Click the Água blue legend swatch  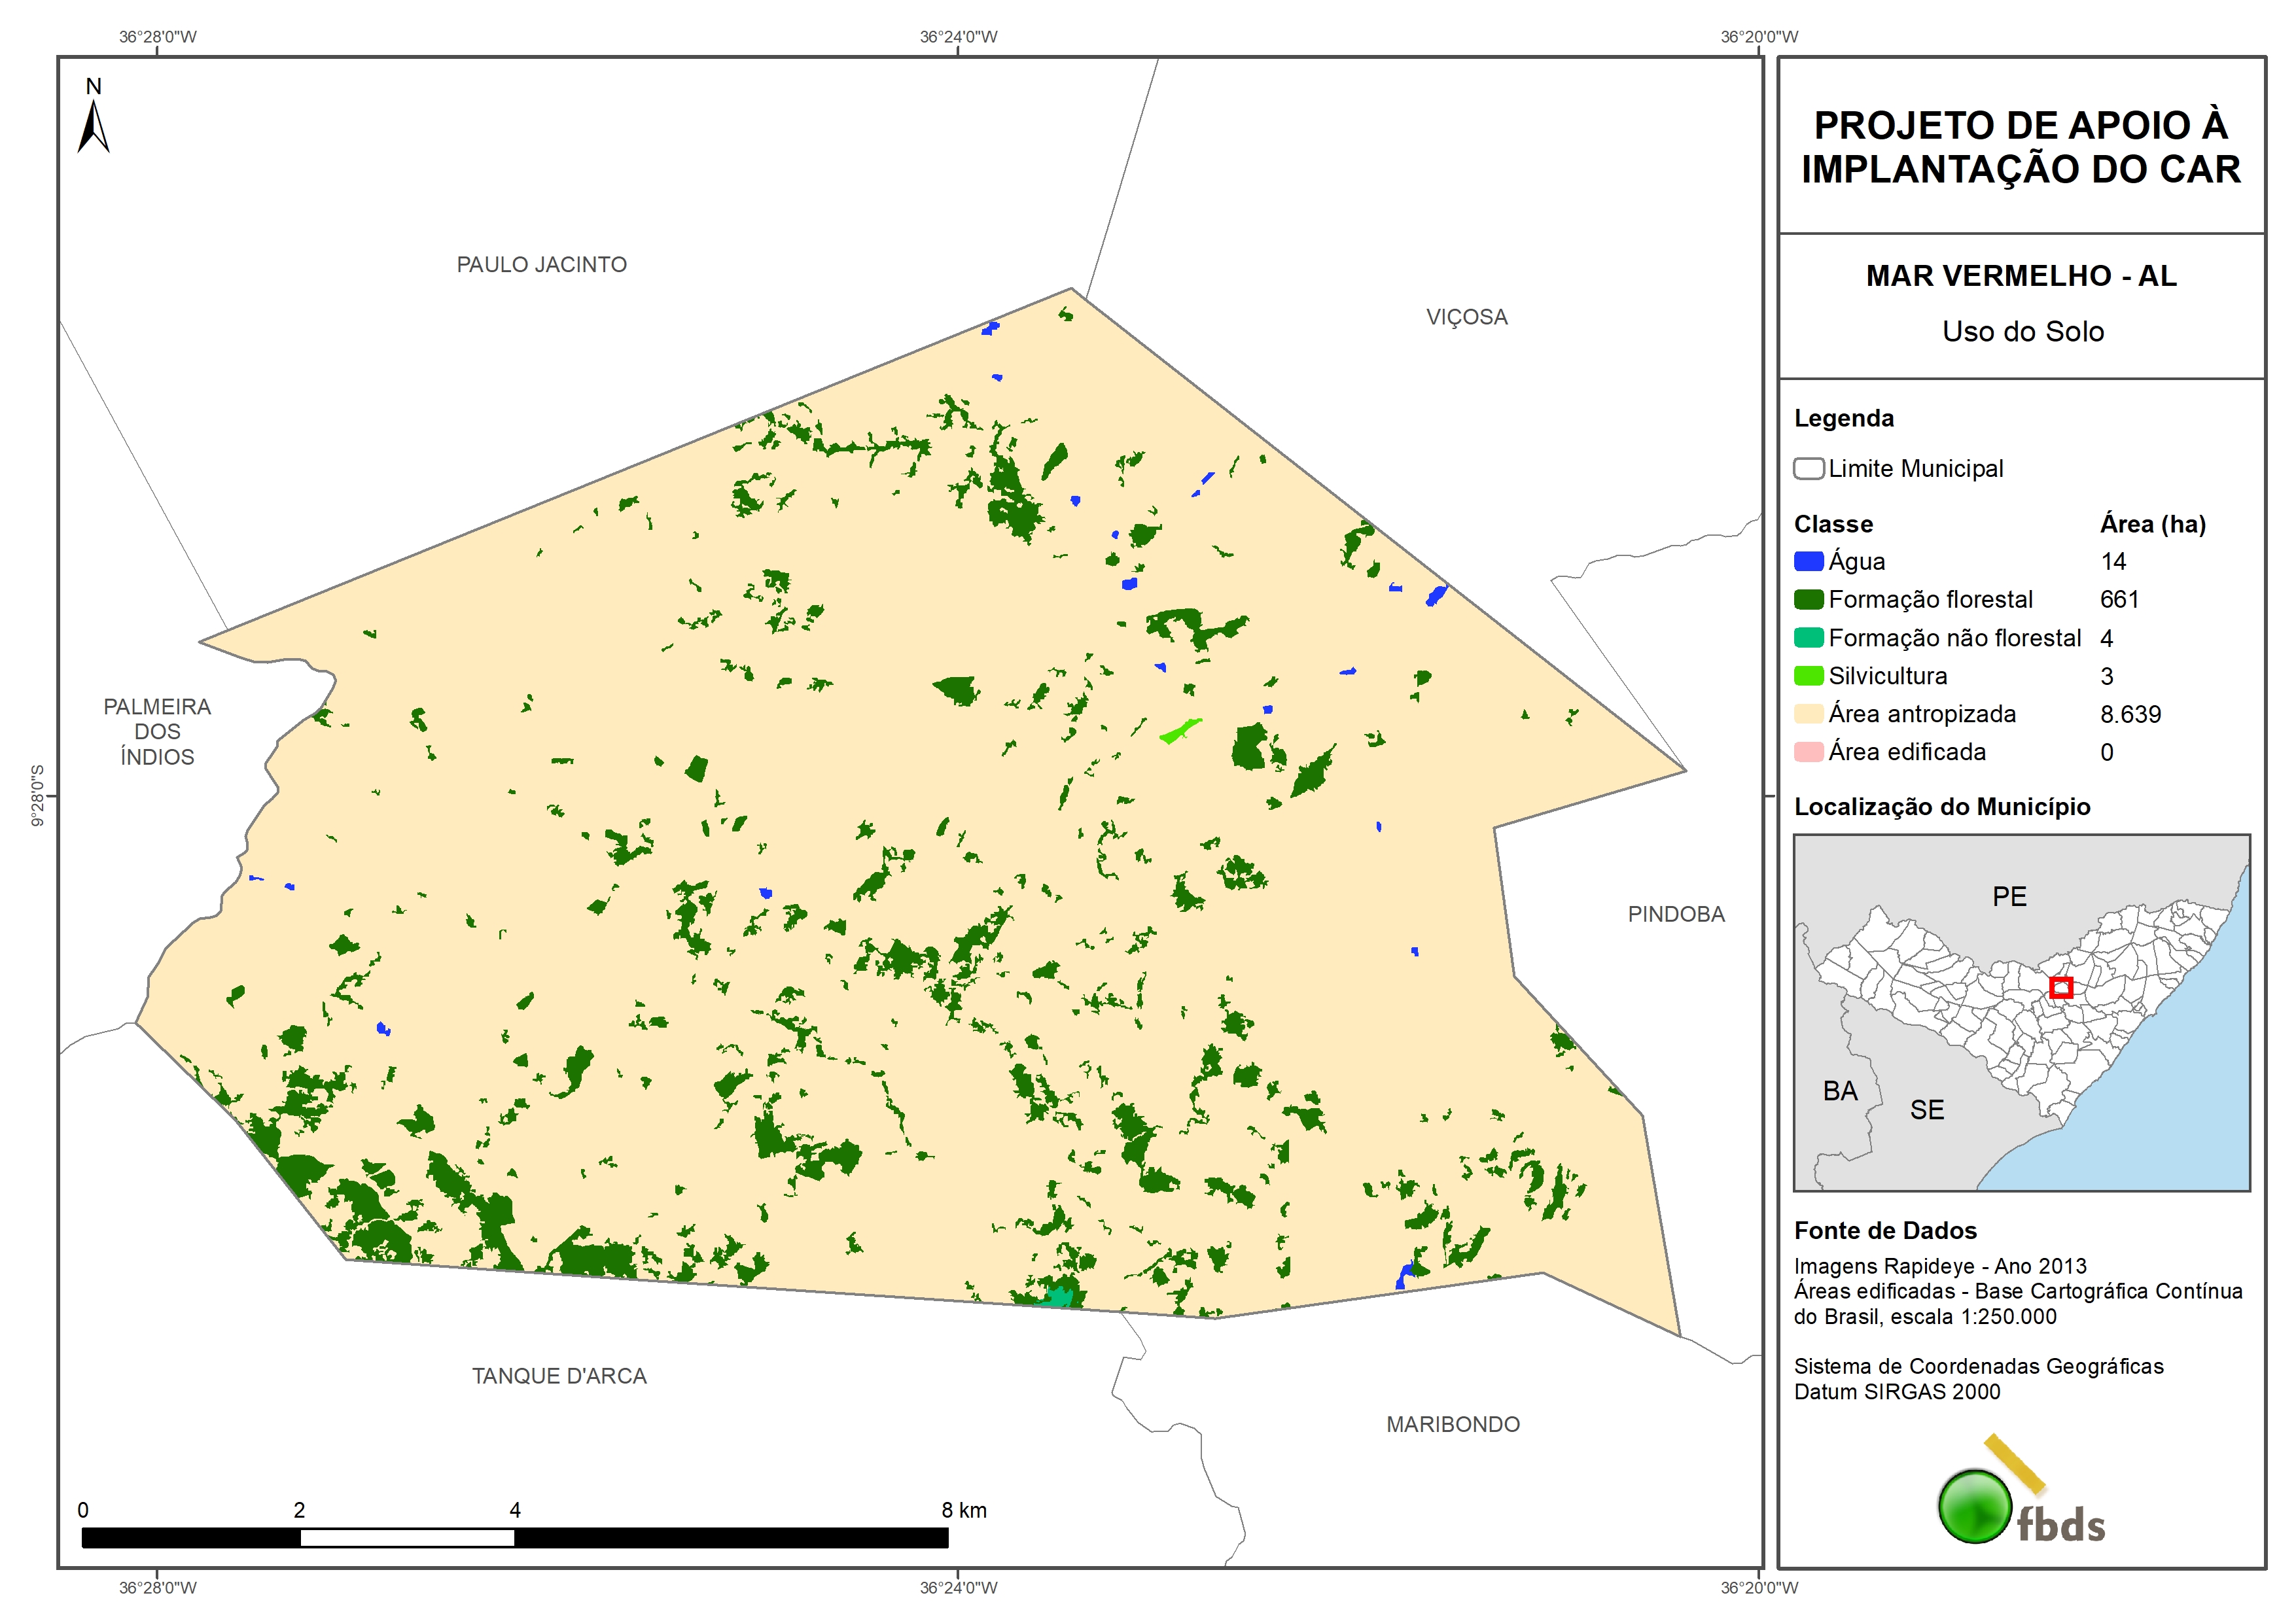[1808, 562]
